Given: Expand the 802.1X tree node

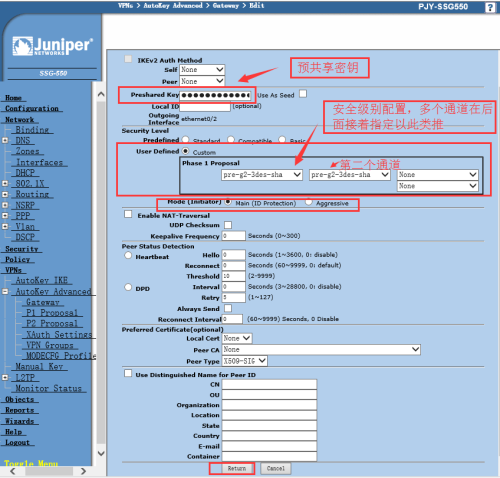Looking at the screenshot, I should (5, 183).
